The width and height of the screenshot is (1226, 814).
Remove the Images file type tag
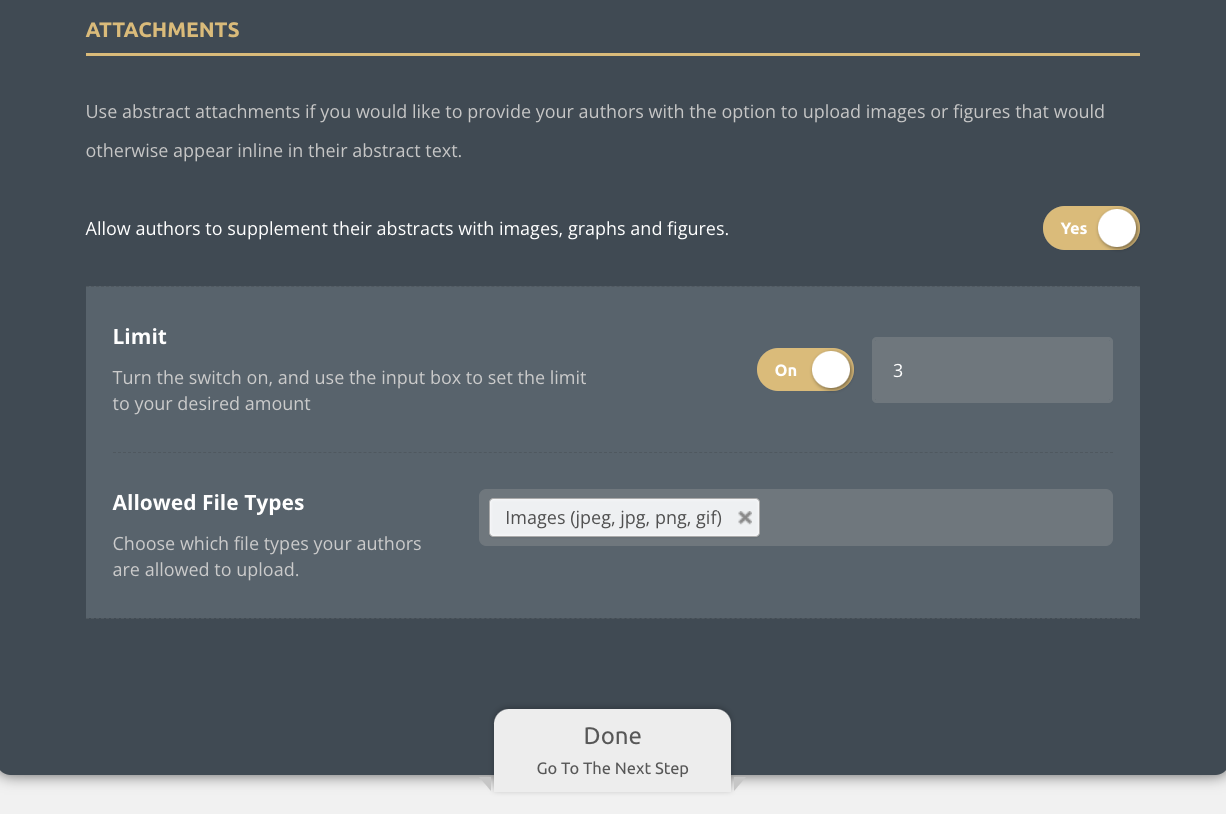pos(744,518)
